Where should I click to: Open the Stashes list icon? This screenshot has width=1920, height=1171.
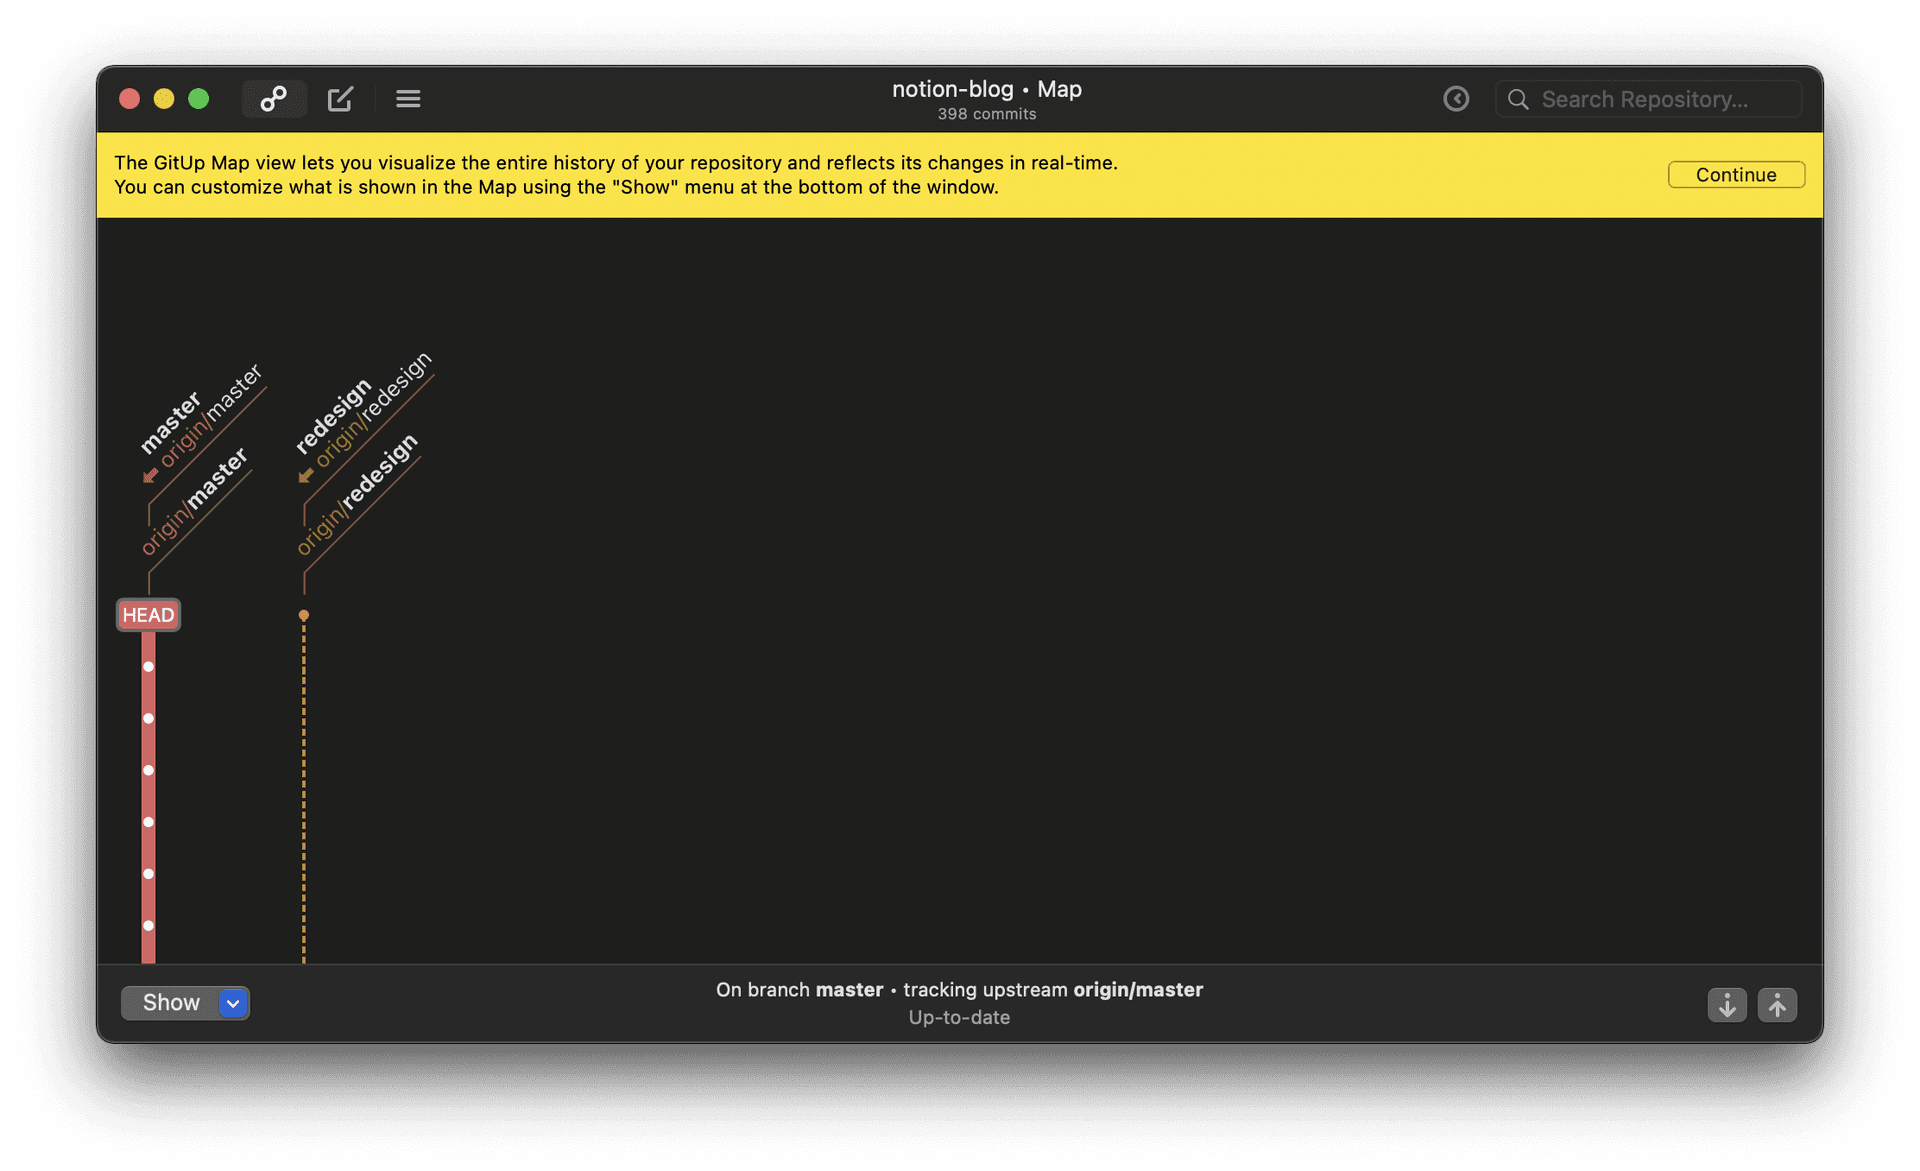click(408, 99)
